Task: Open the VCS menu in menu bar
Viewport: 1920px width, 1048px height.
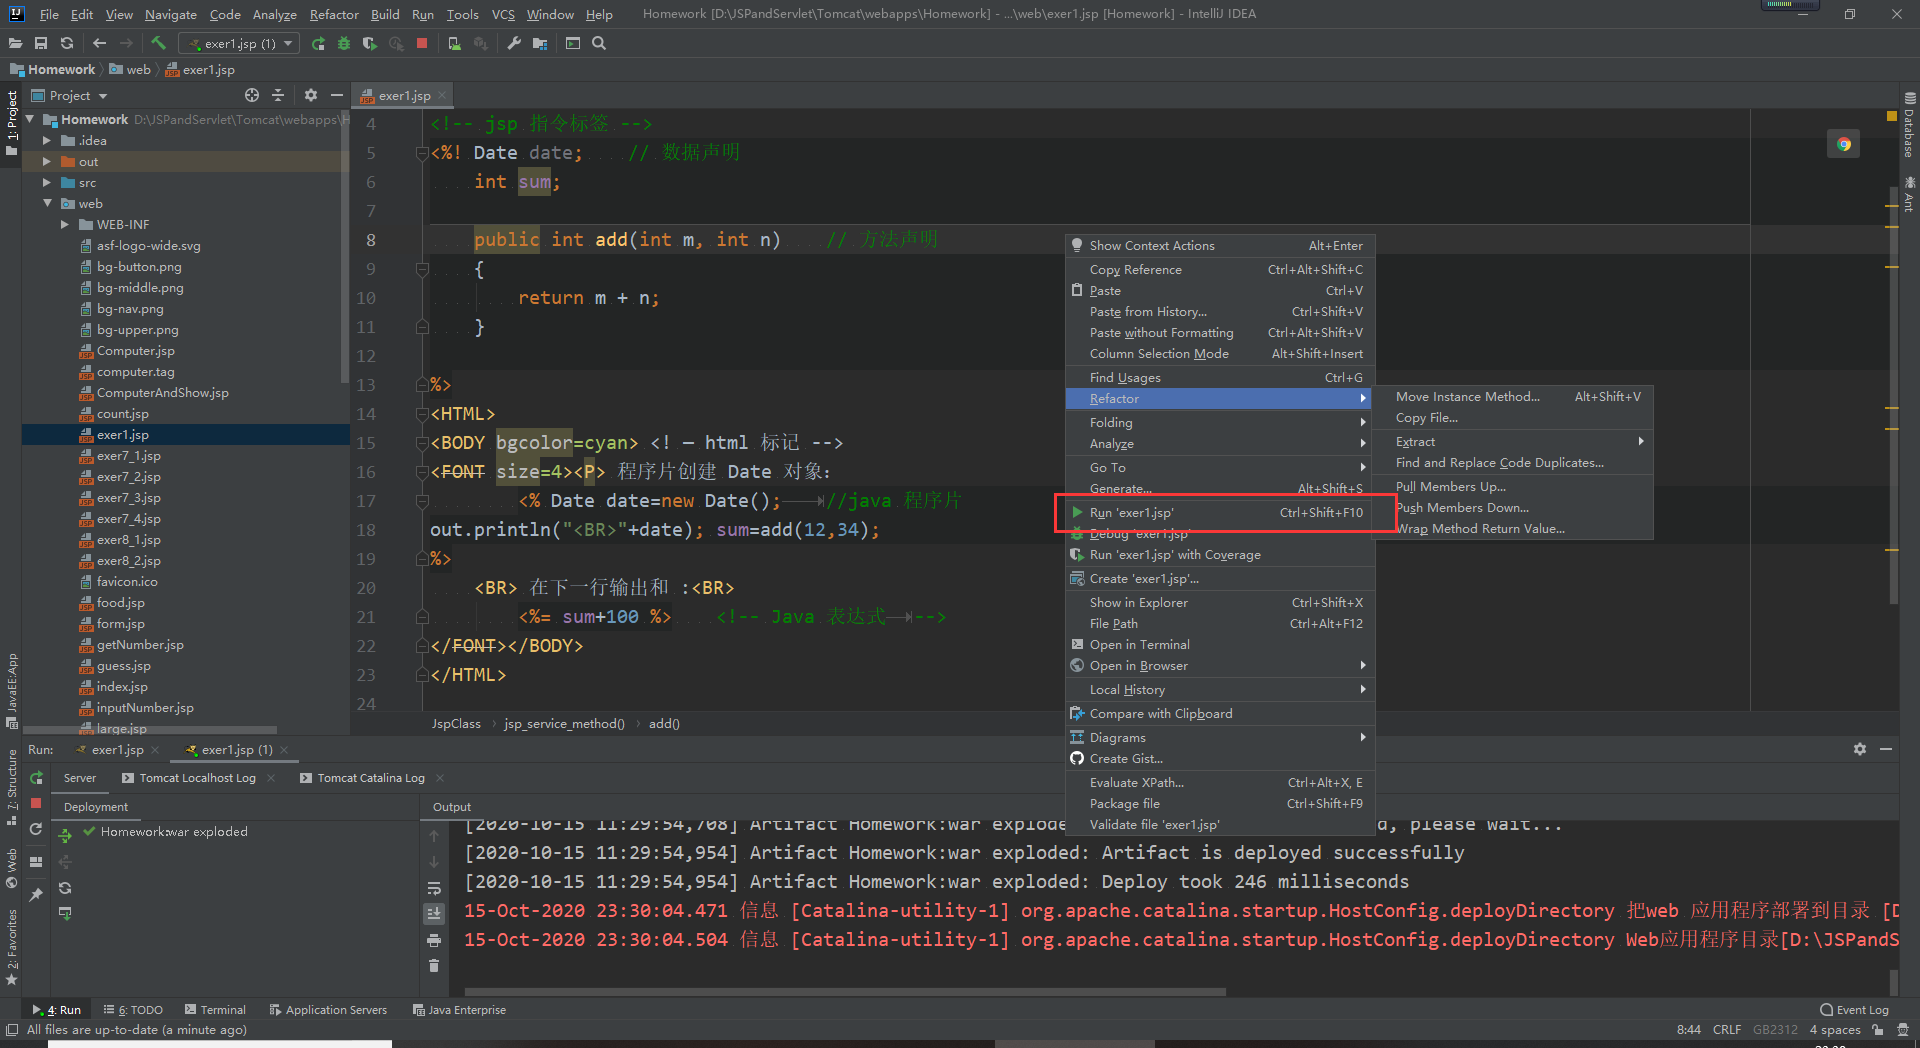Action: pos(503,14)
